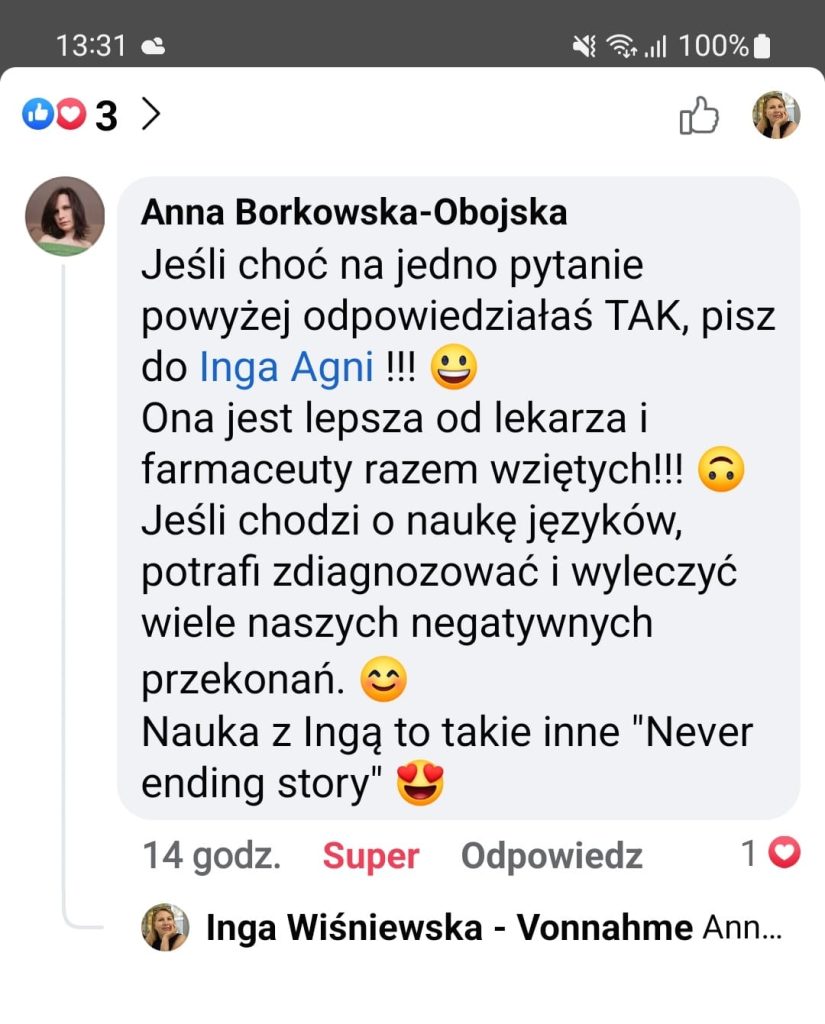The image size is (825, 1024).
Task: Tap the Wi-Fi status bar icon
Action: (620, 46)
